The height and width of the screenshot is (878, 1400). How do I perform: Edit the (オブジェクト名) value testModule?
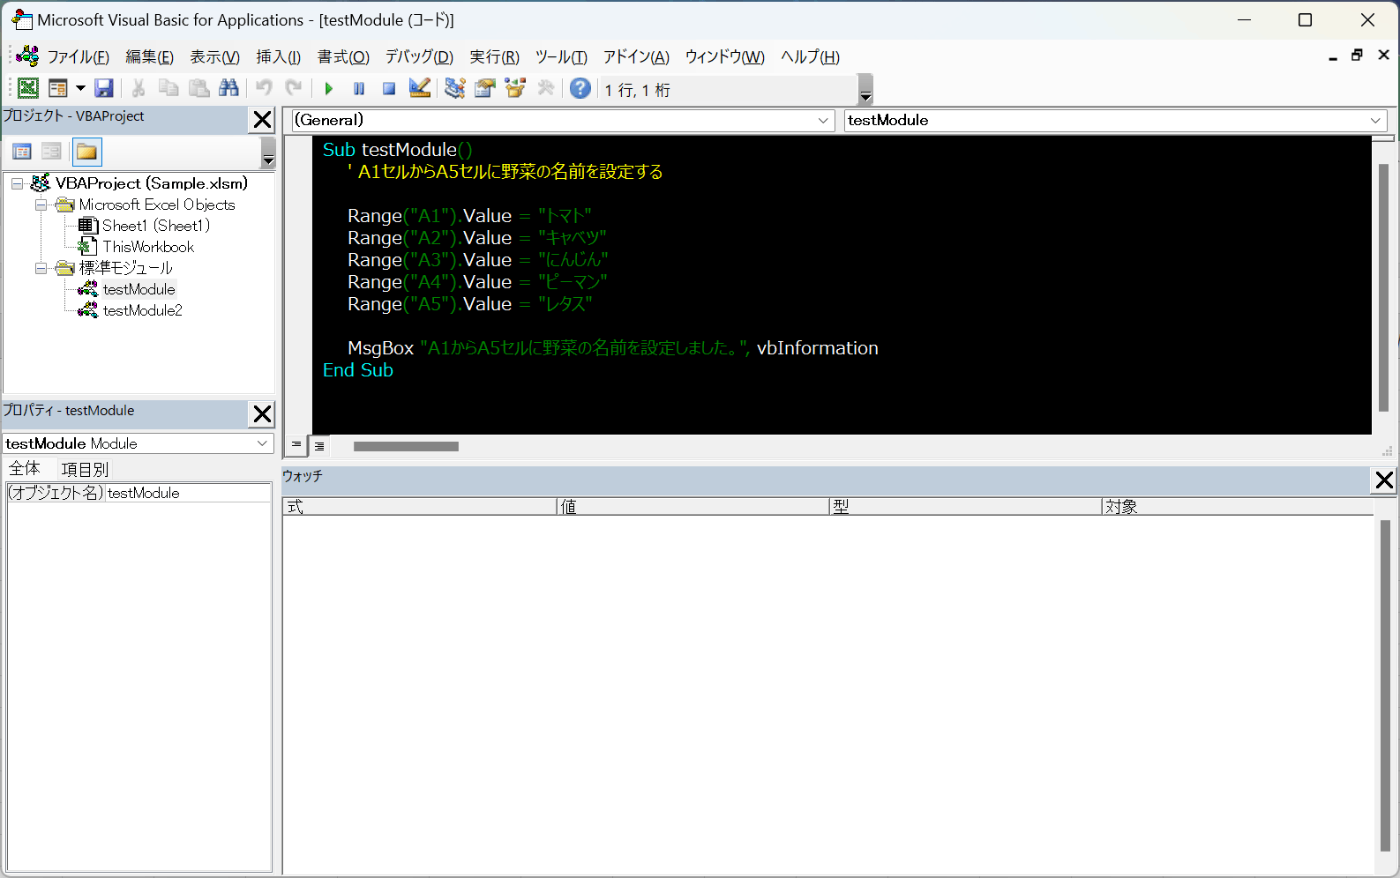tap(188, 493)
